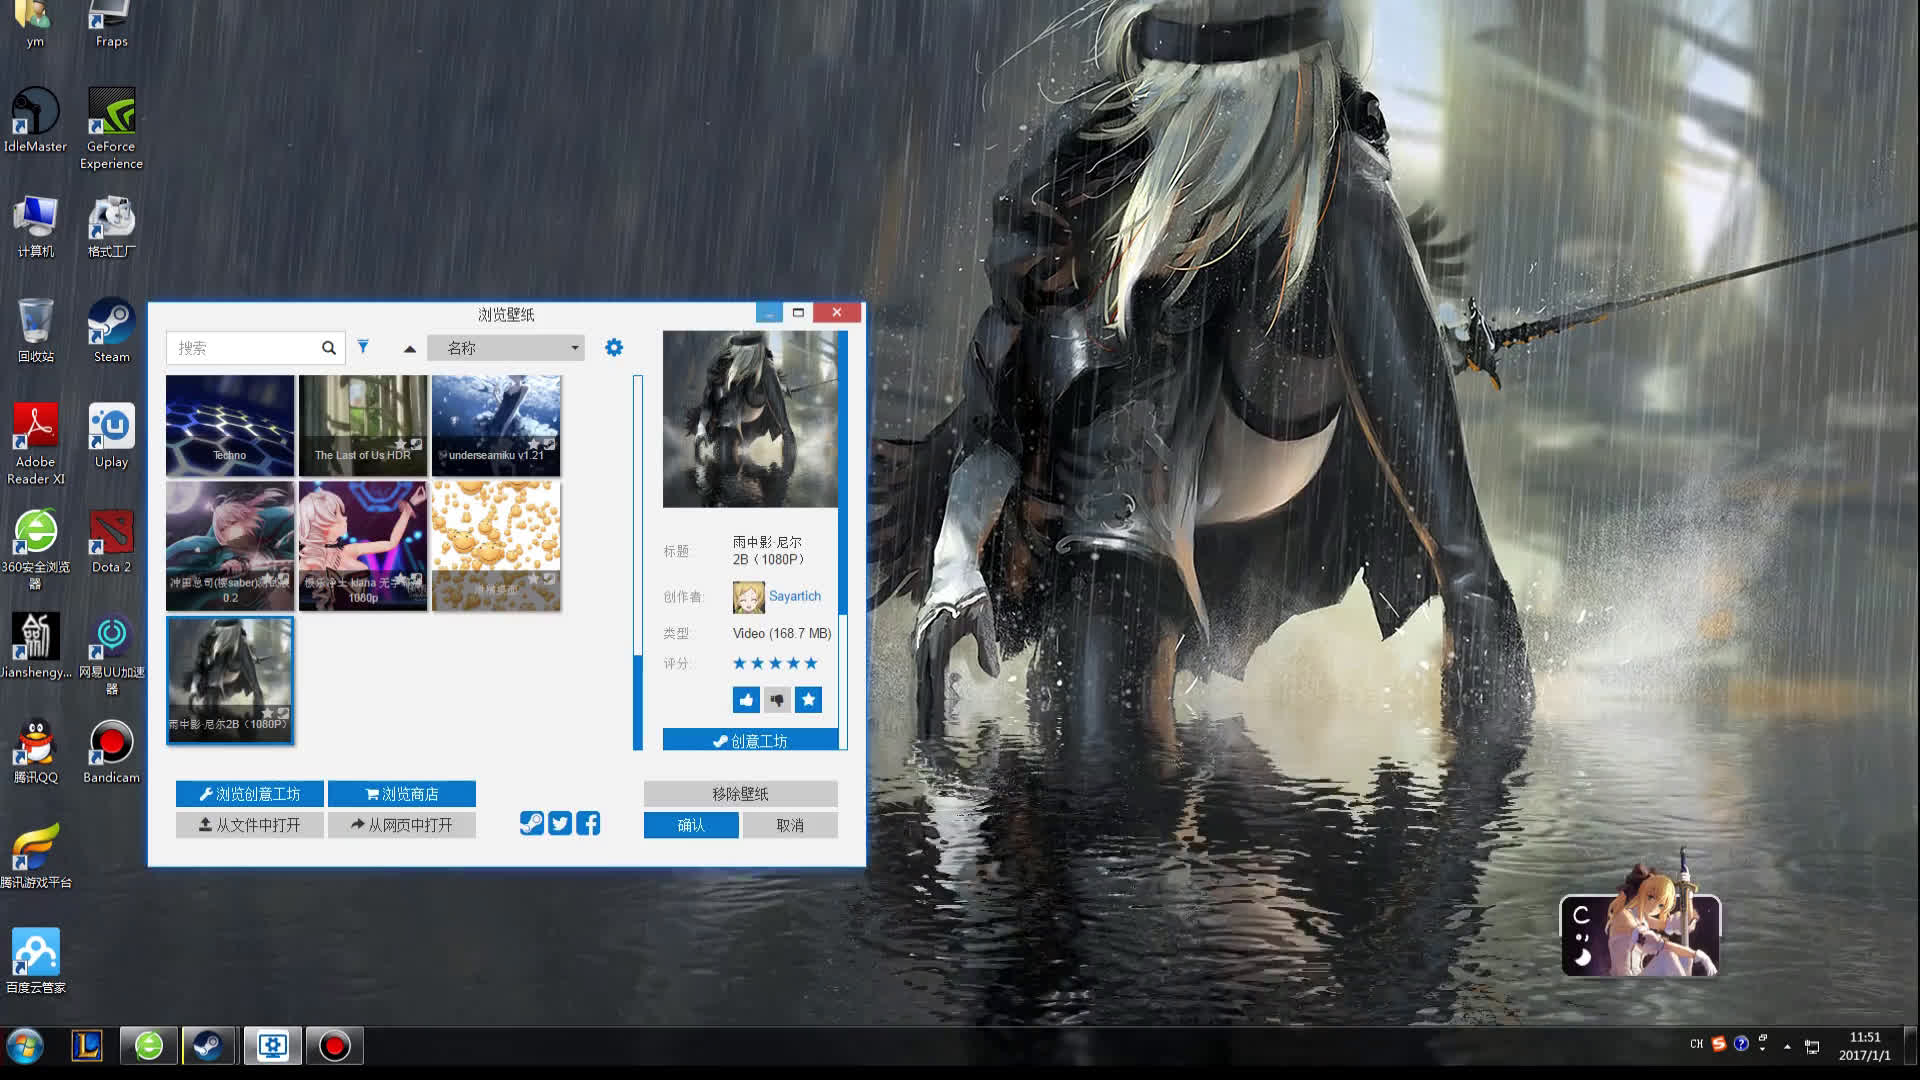The height and width of the screenshot is (1080, 1920).
Task: Open the Windows Start button
Action: coord(25,1046)
